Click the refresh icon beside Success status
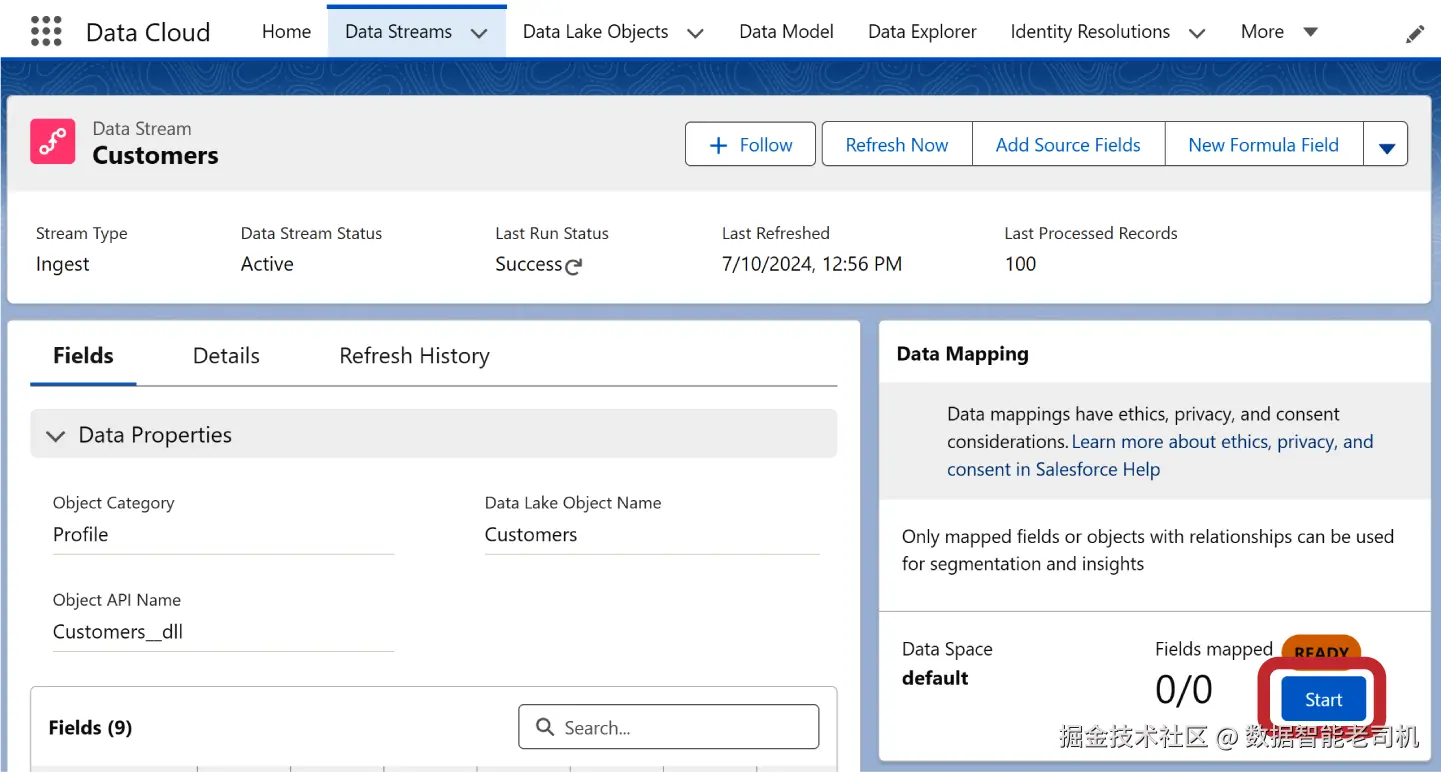This screenshot has height=772, width=1441. click(x=573, y=266)
